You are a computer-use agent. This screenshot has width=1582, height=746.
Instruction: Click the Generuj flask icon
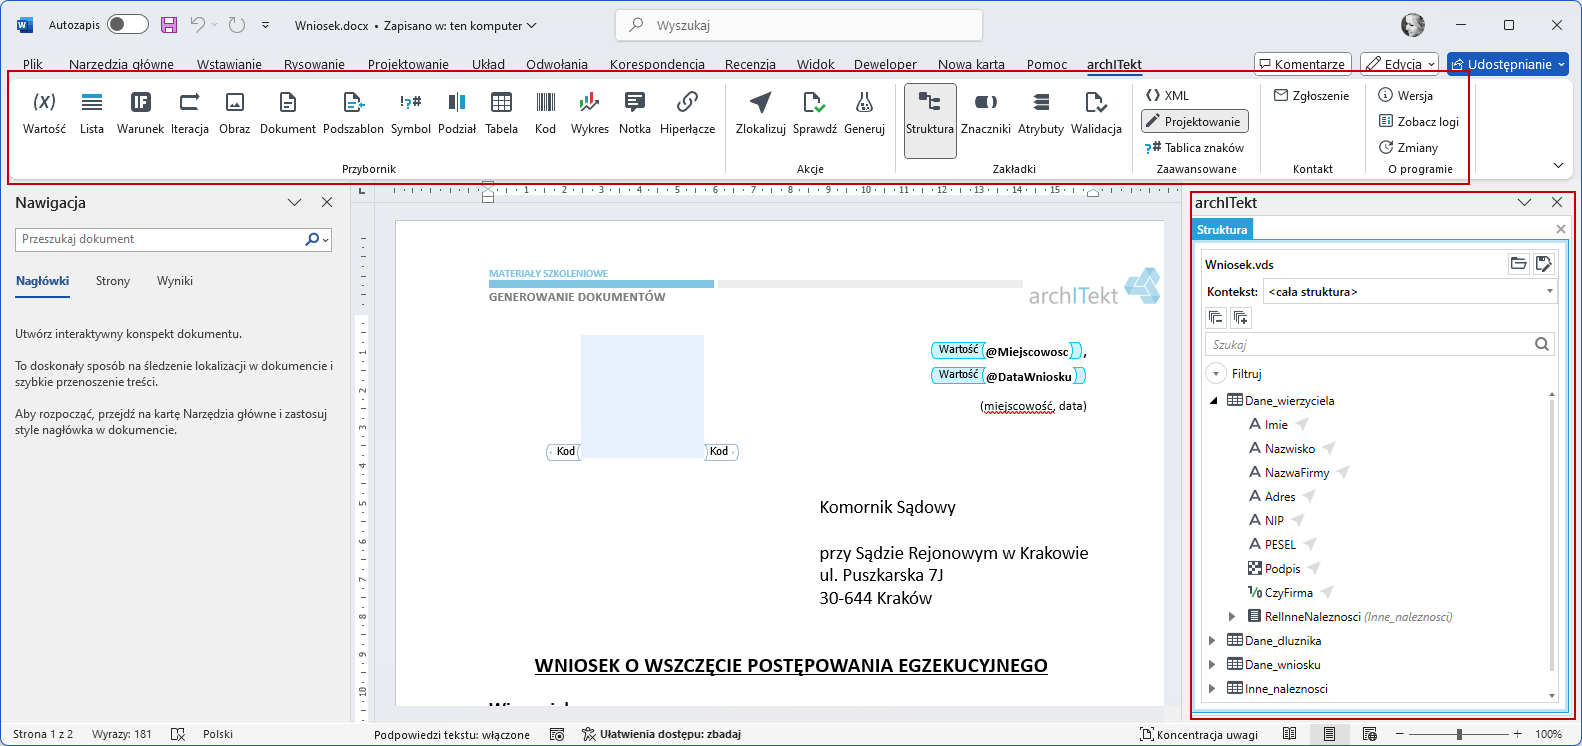864,102
